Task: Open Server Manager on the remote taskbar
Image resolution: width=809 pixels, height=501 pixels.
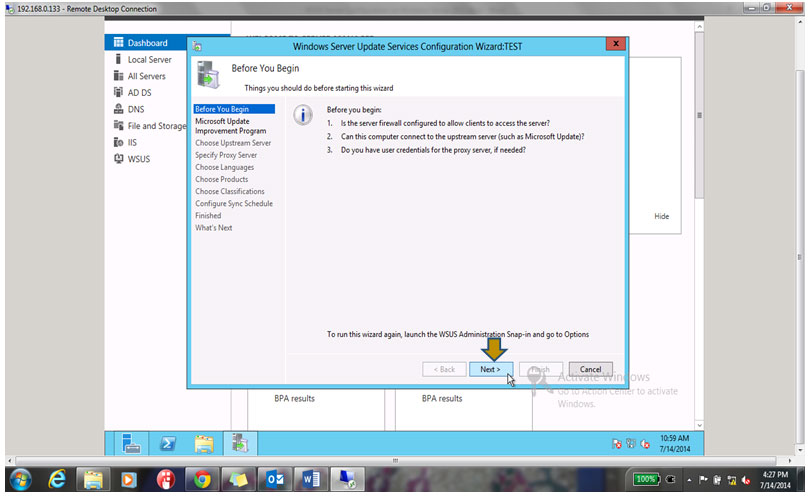Action: tap(131, 444)
